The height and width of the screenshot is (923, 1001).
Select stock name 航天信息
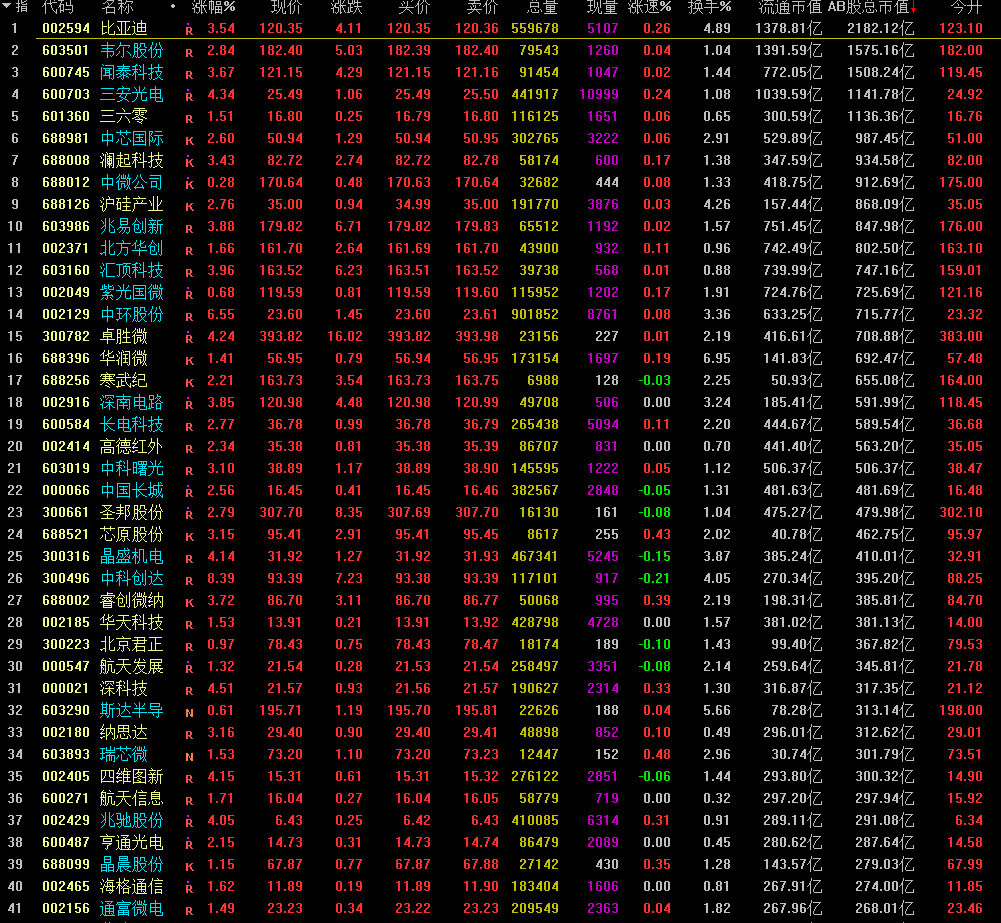(x=132, y=798)
